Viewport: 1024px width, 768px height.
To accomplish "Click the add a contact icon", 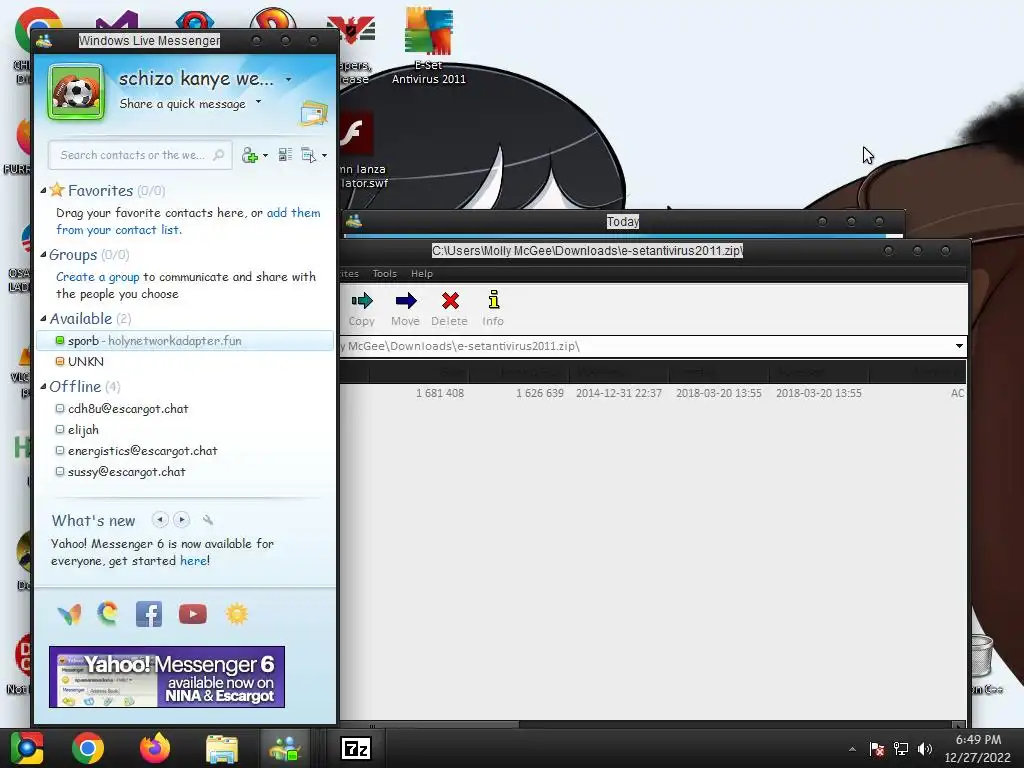I will pyautogui.click(x=249, y=155).
